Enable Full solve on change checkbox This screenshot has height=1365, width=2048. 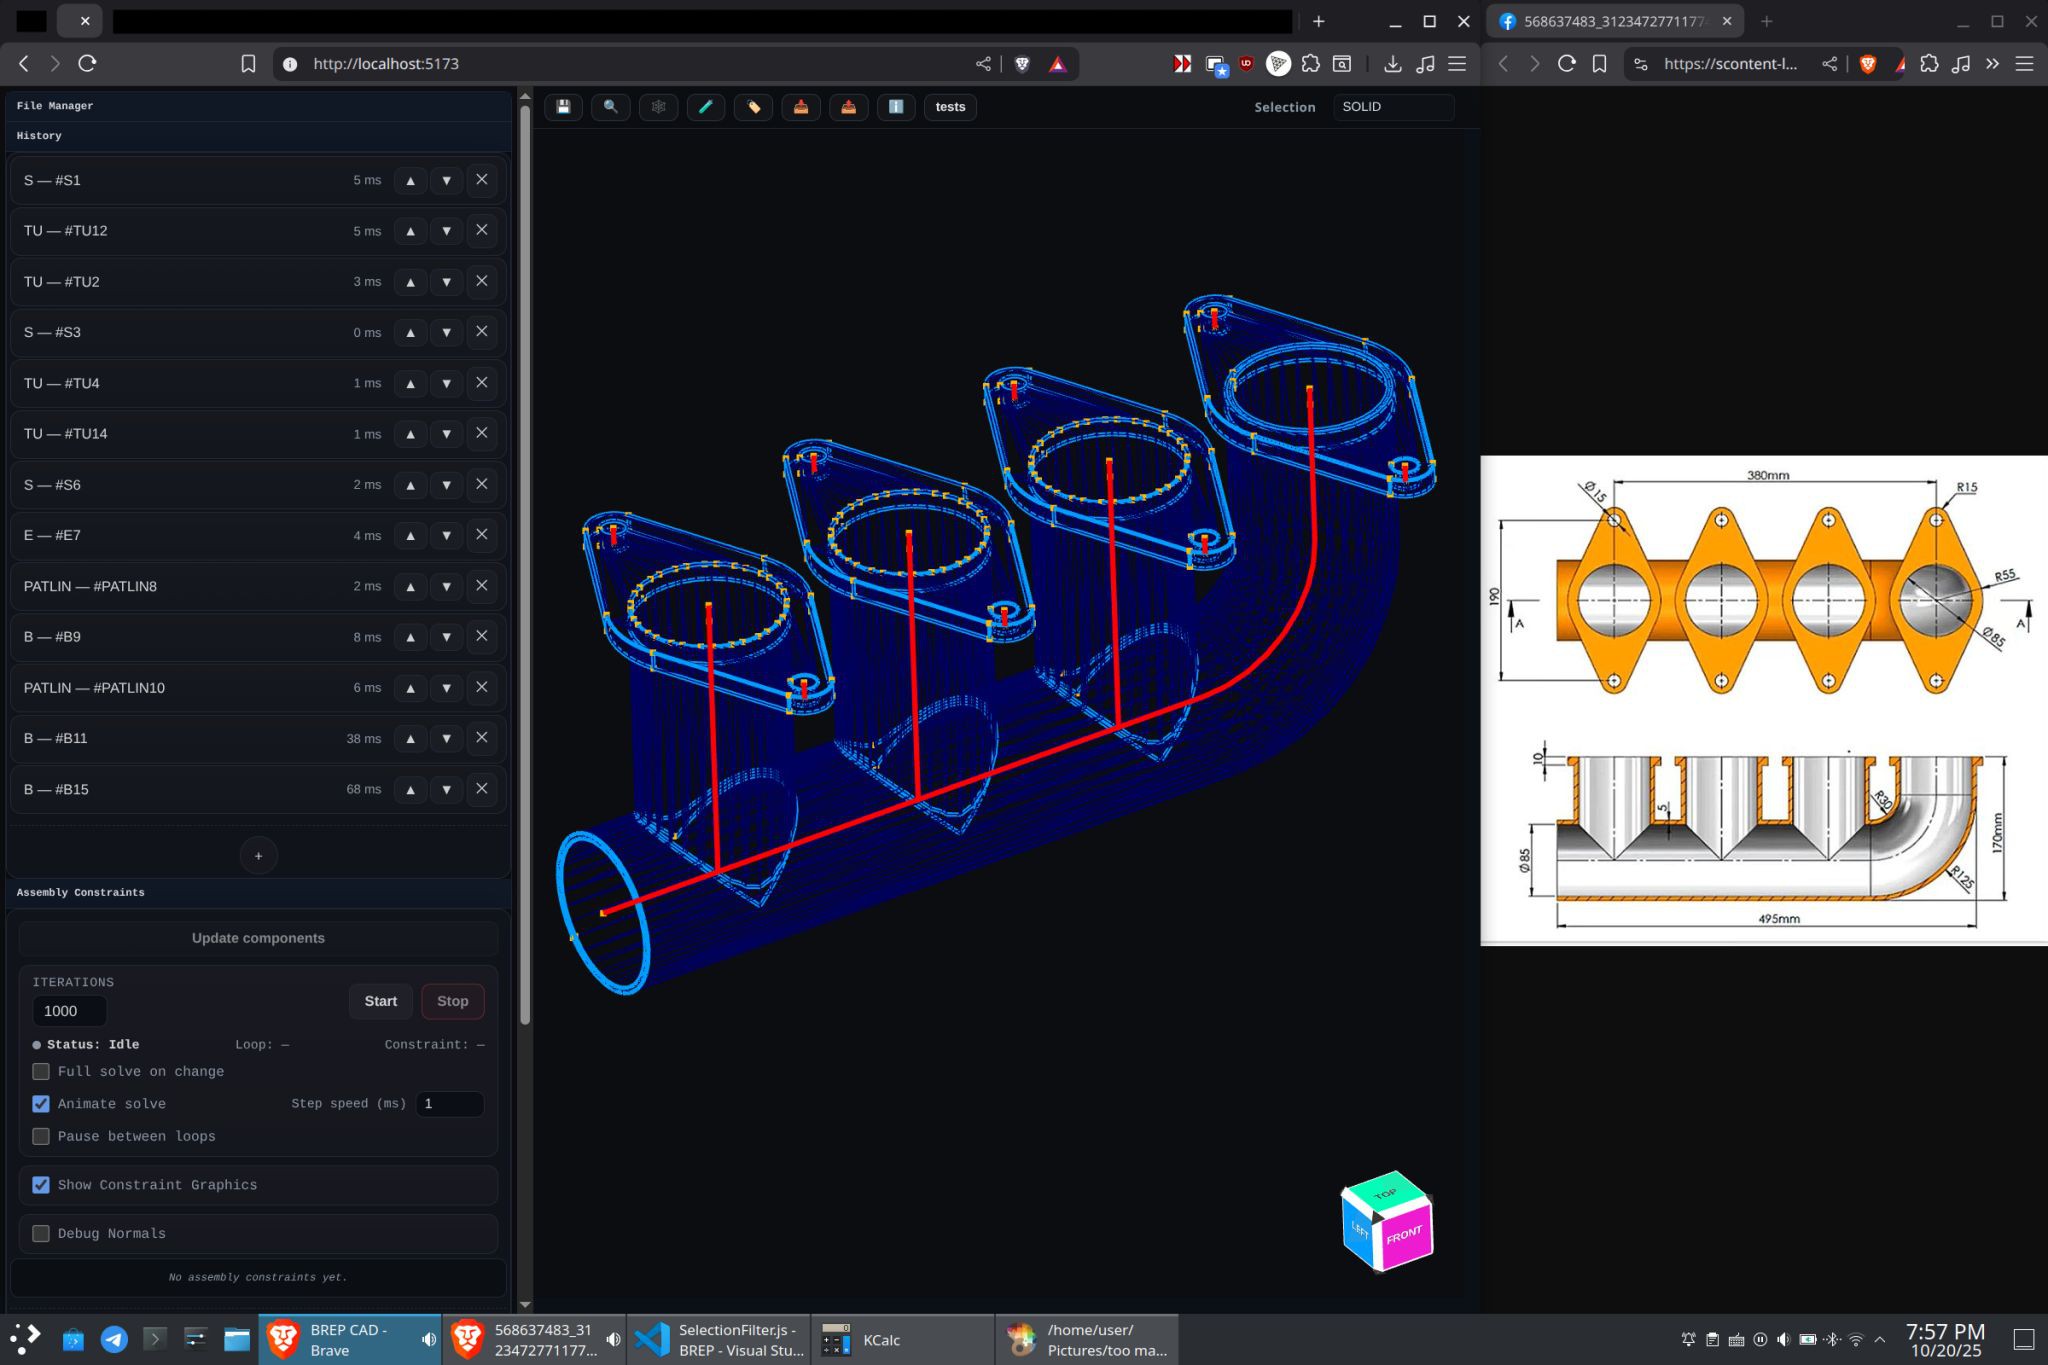coord(41,1071)
